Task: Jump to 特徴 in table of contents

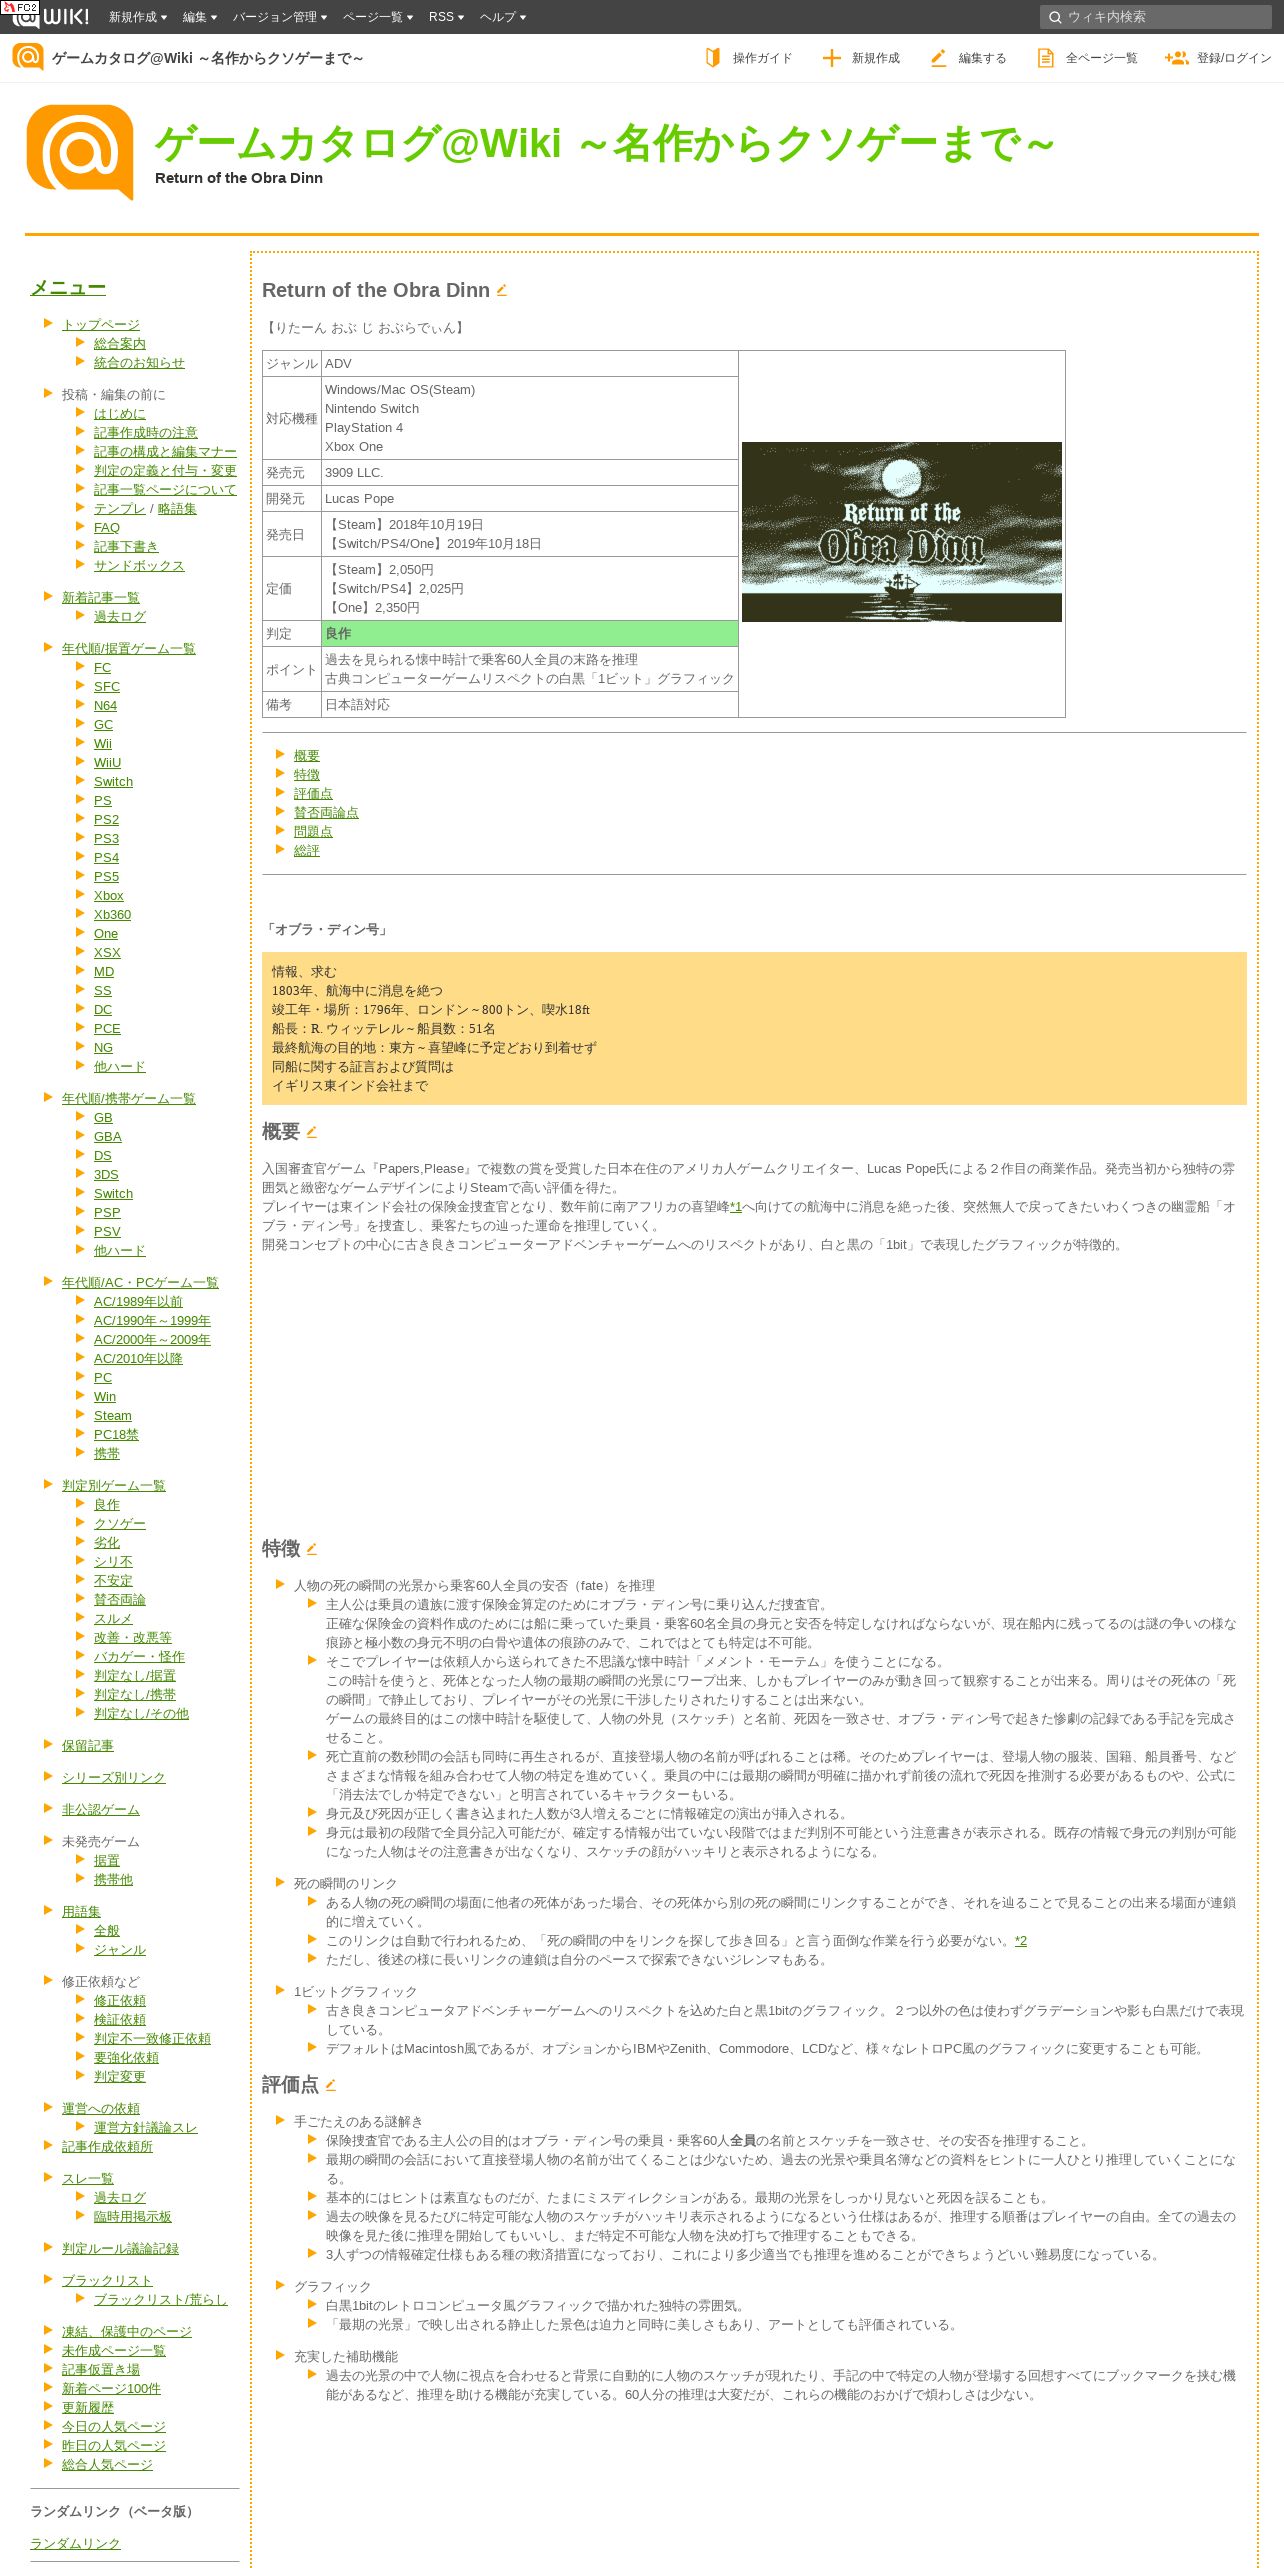Action: (307, 775)
